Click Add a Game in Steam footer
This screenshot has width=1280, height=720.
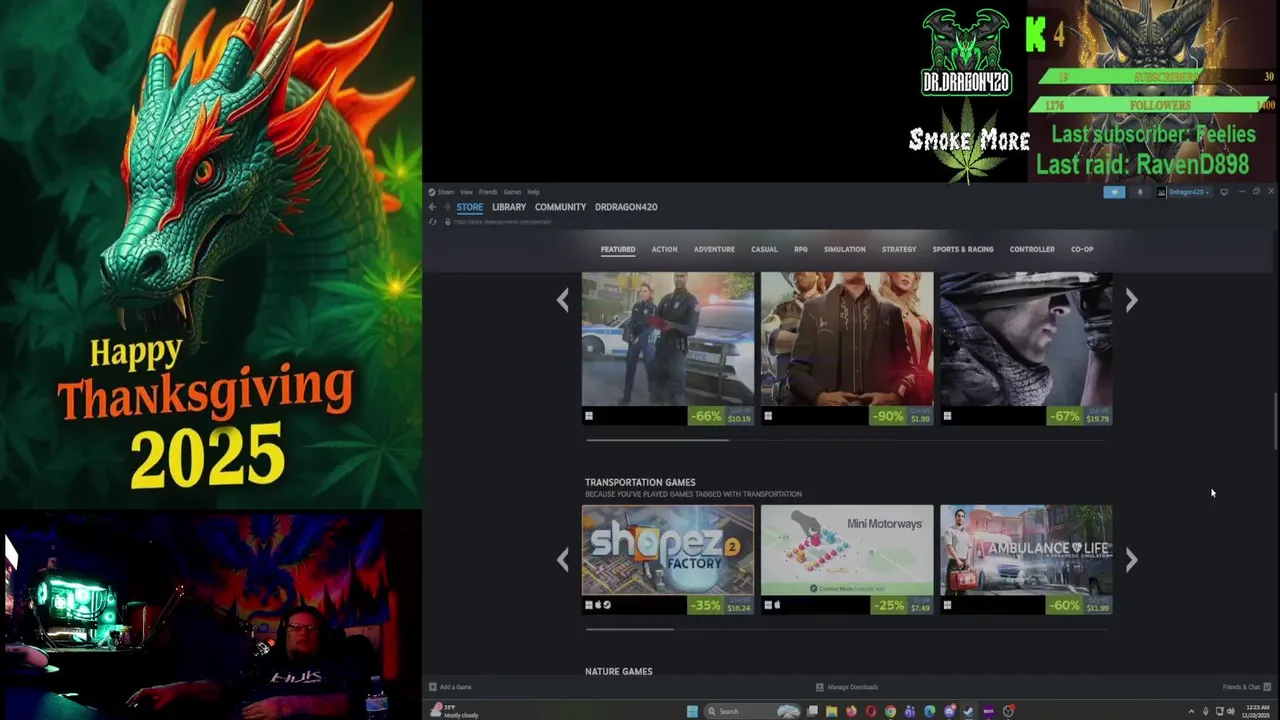pyautogui.click(x=450, y=687)
